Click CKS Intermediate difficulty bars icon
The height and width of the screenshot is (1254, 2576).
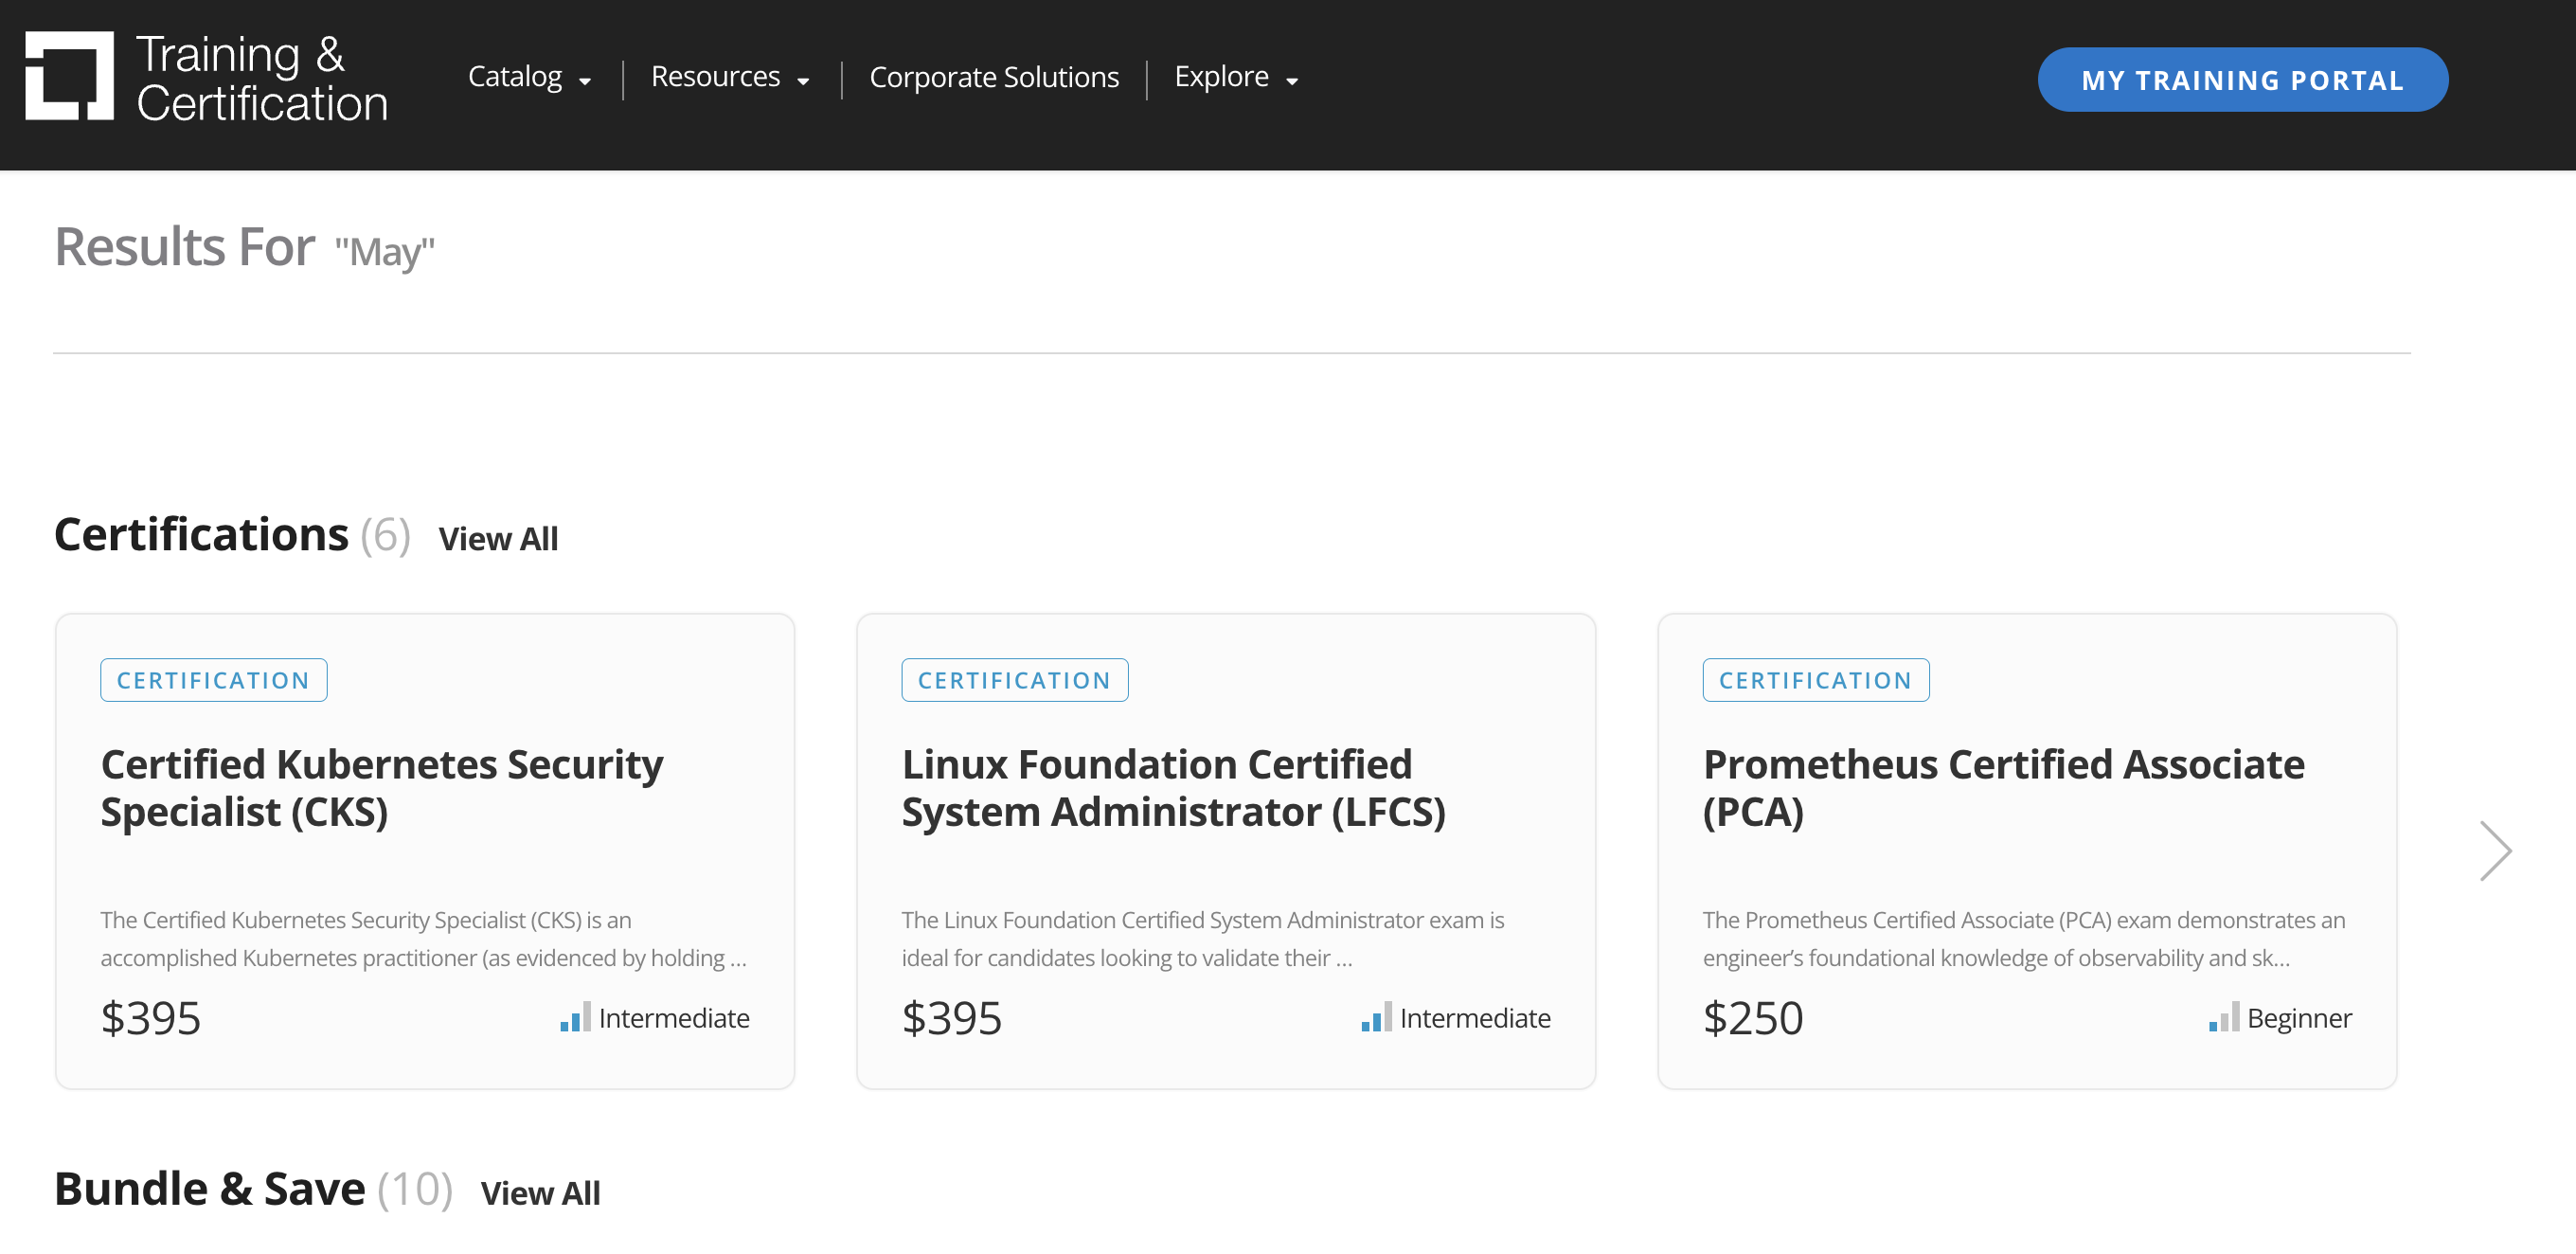click(x=575, y=1017)
